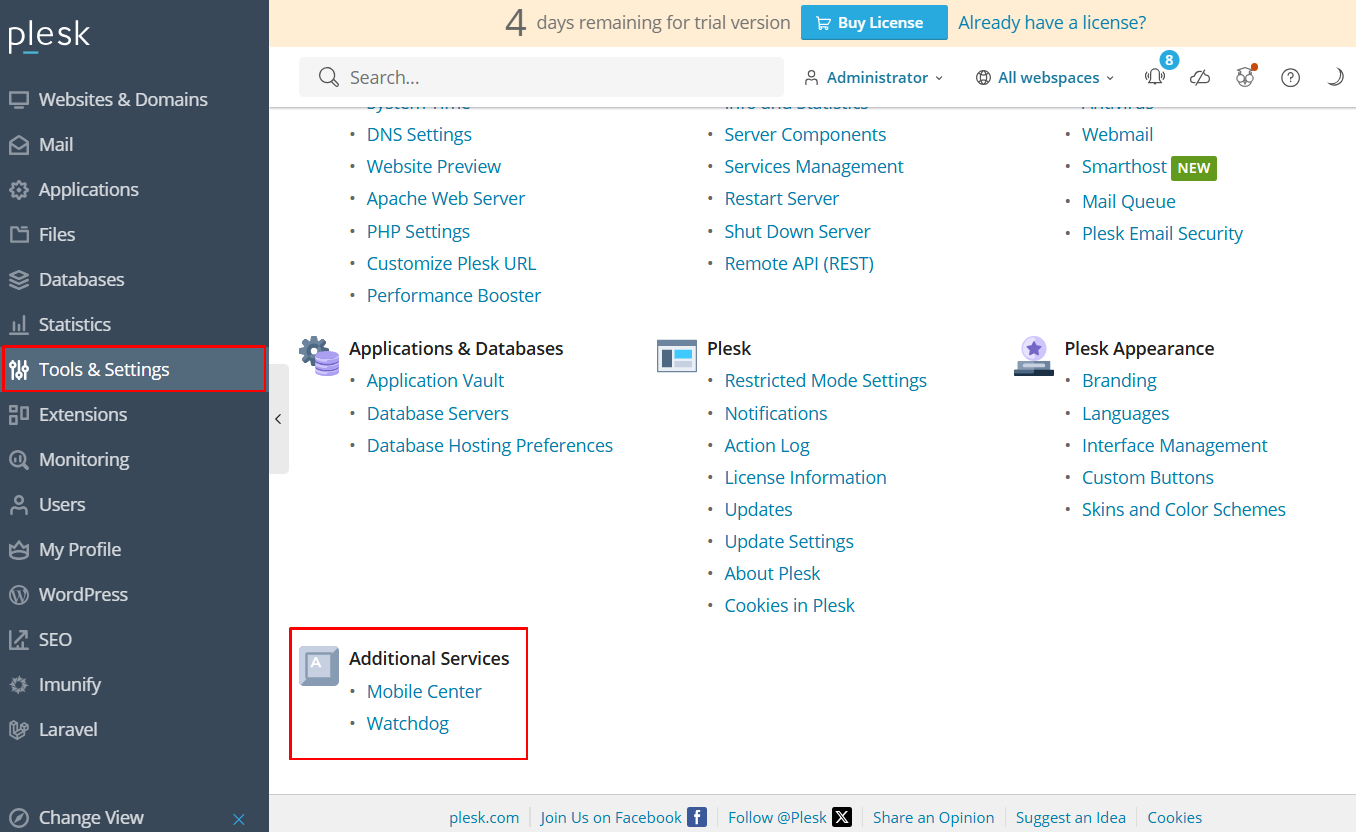Click the Laravel logo icon in sidebar
1356x832 pixels.
(x=19, y=730)
